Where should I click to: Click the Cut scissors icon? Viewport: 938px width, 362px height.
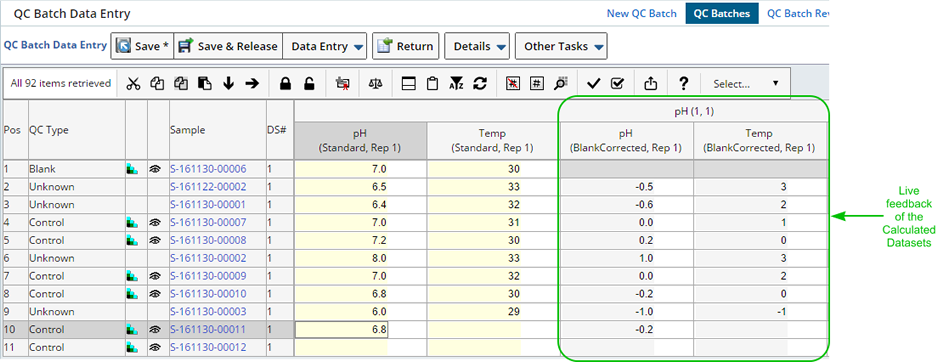pos(133,84)
